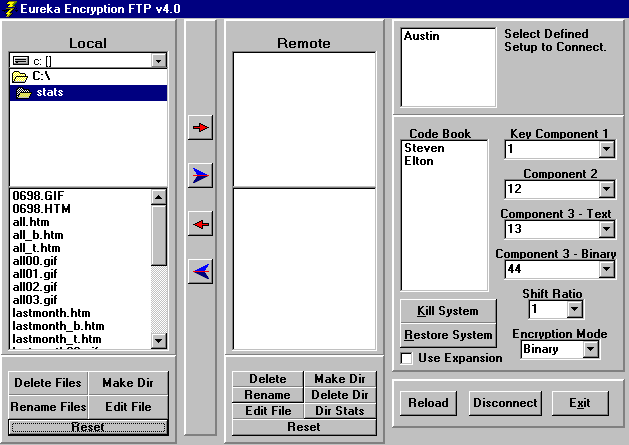Click the large blue right-arrow upload button

pos(201,176)
